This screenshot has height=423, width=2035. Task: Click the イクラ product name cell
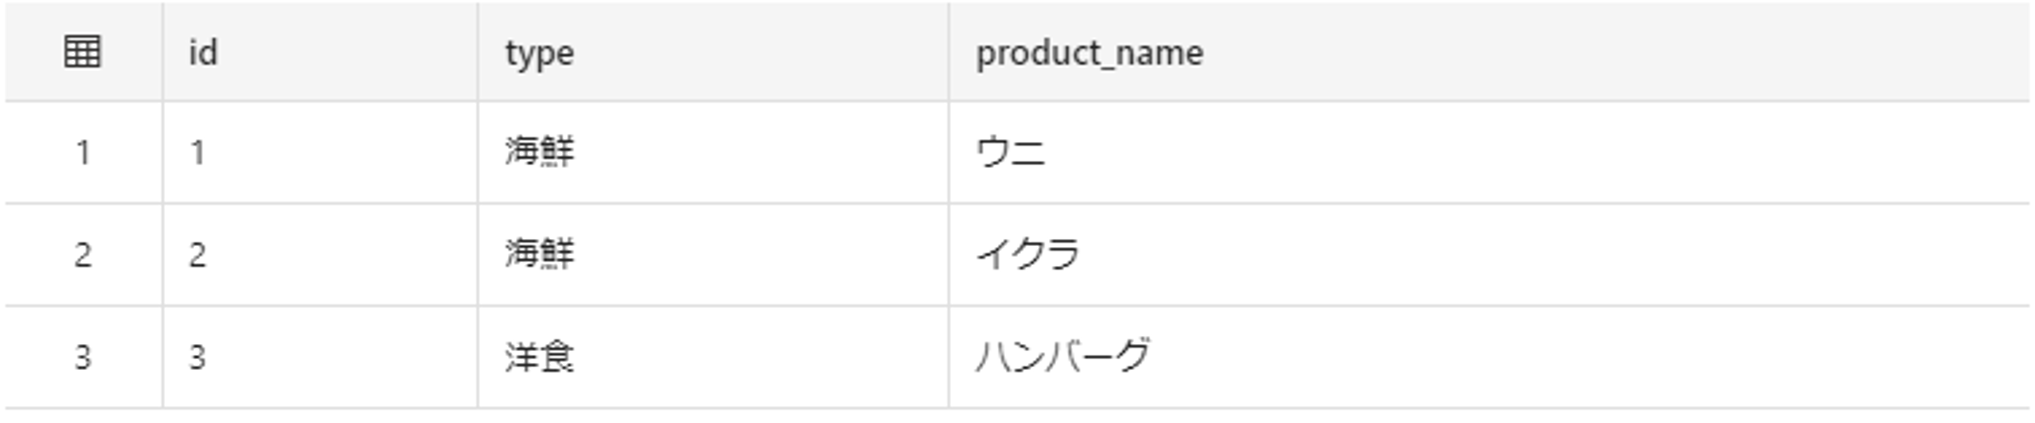tap(1028, 255)
